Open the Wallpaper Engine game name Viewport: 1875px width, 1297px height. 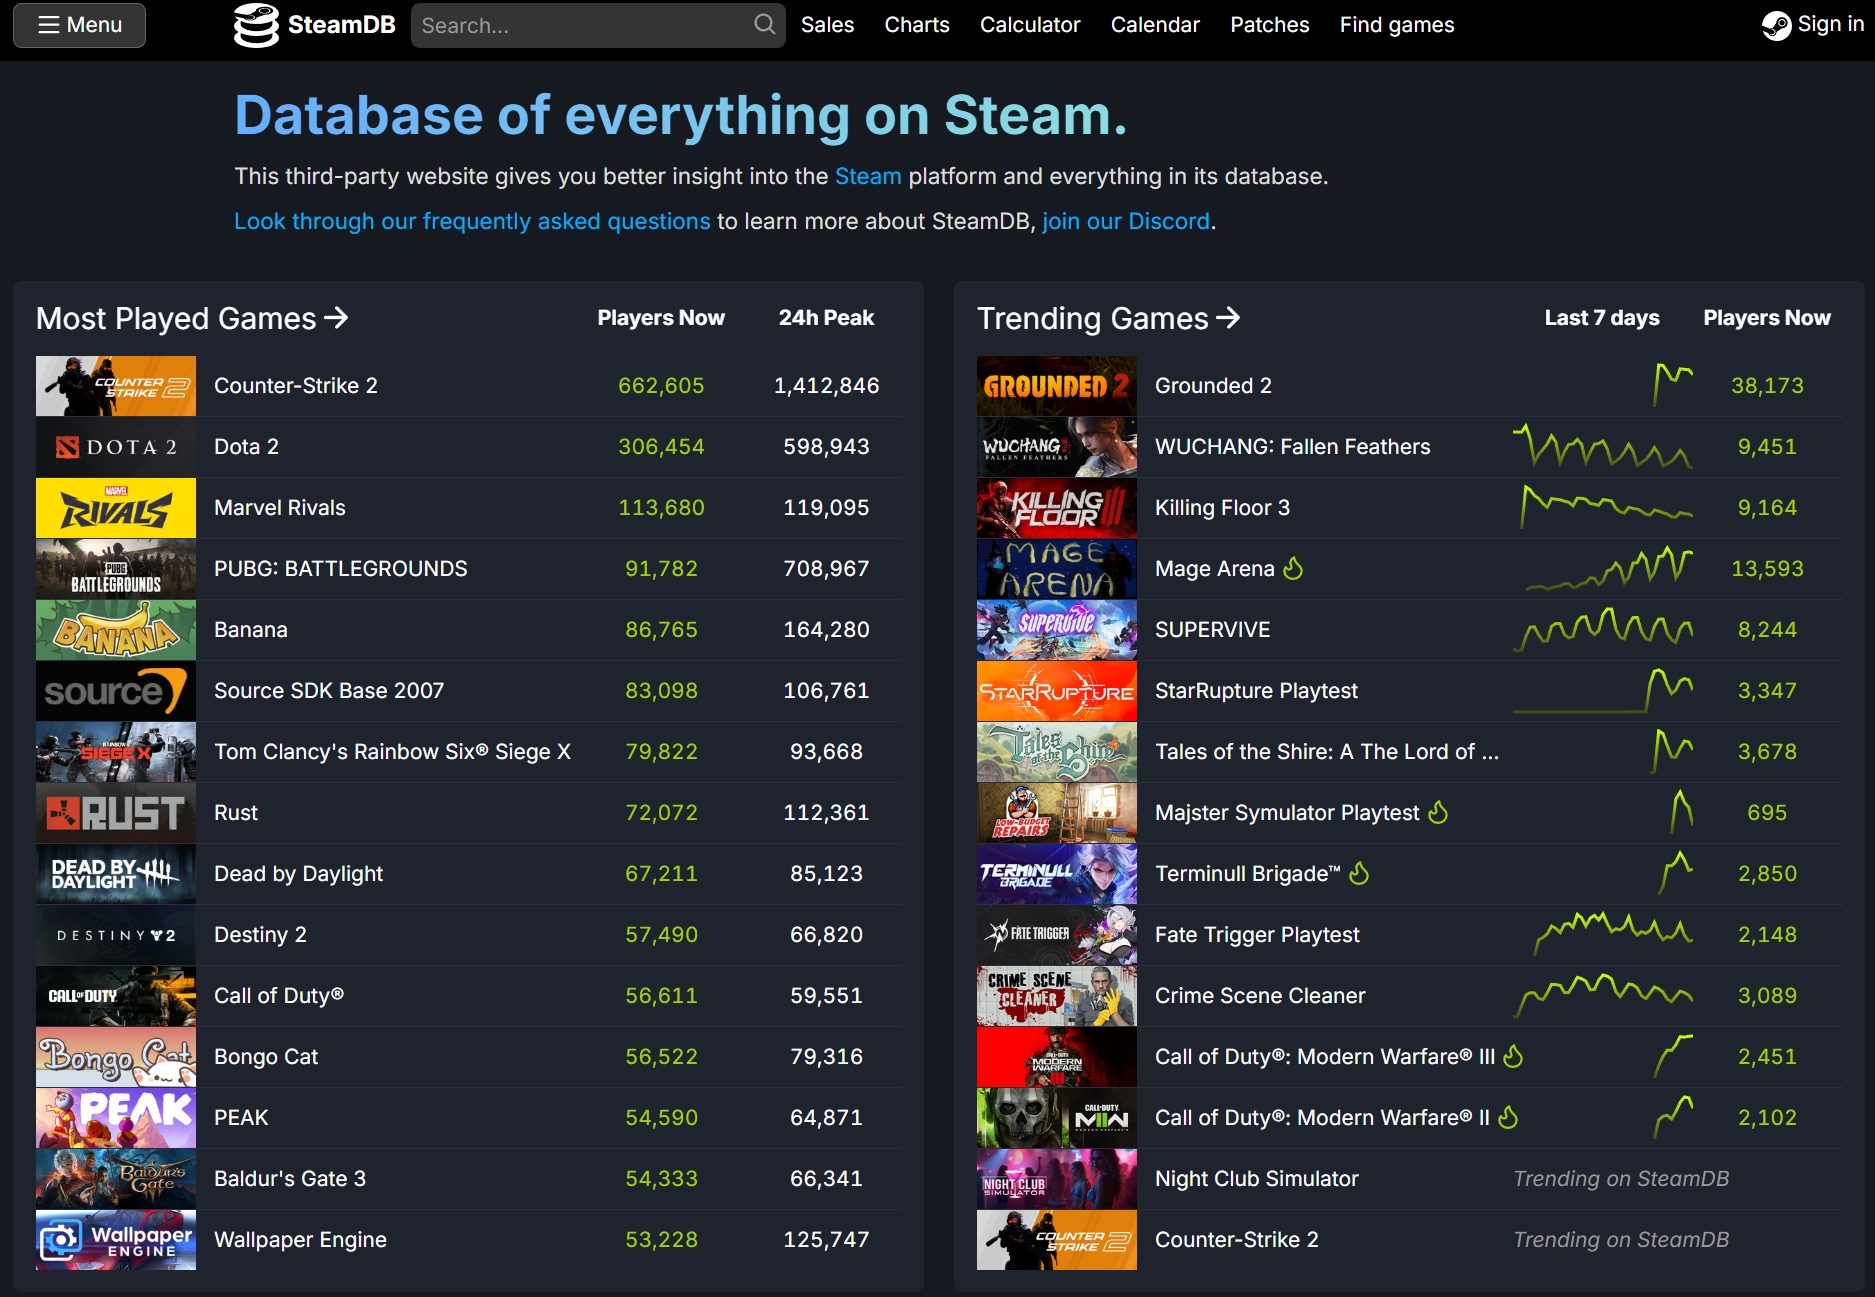coord(300,1240)
